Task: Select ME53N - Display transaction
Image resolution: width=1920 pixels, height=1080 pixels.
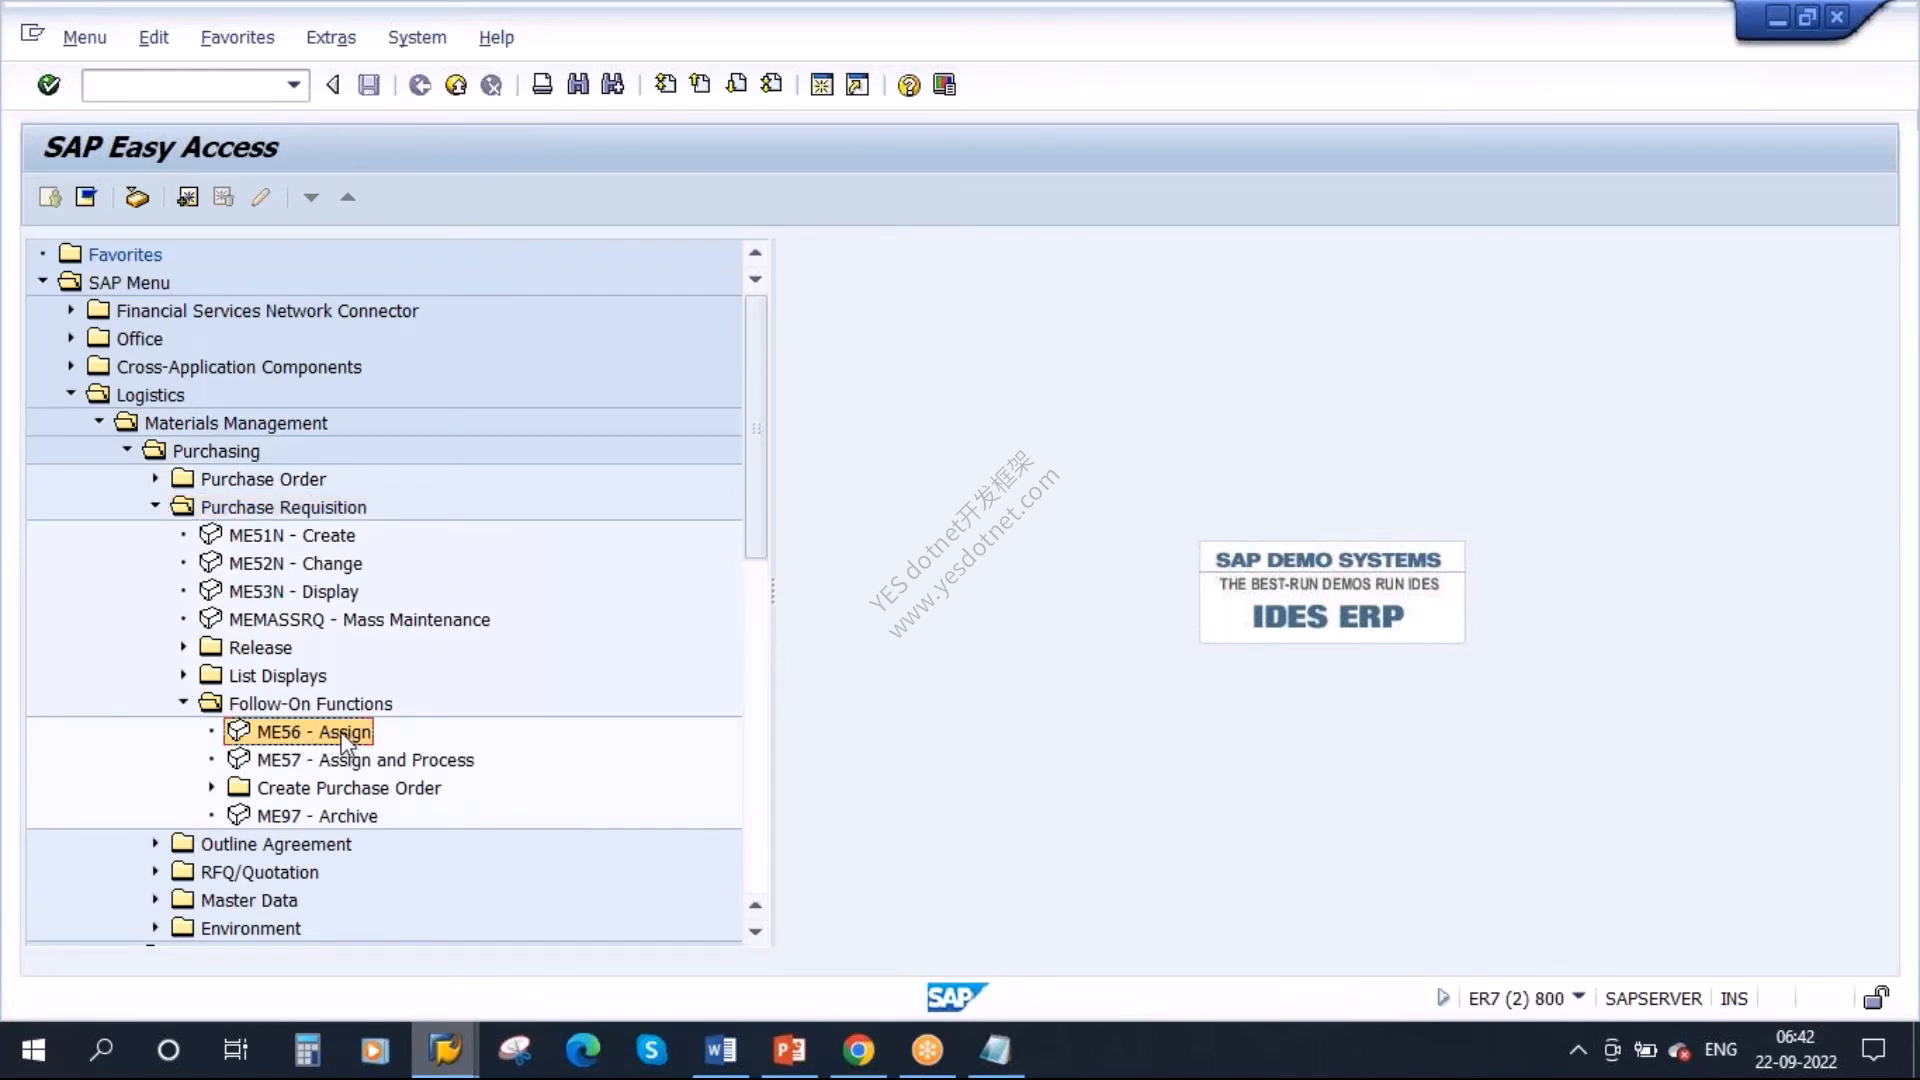Action: click(x=293, y=591)
